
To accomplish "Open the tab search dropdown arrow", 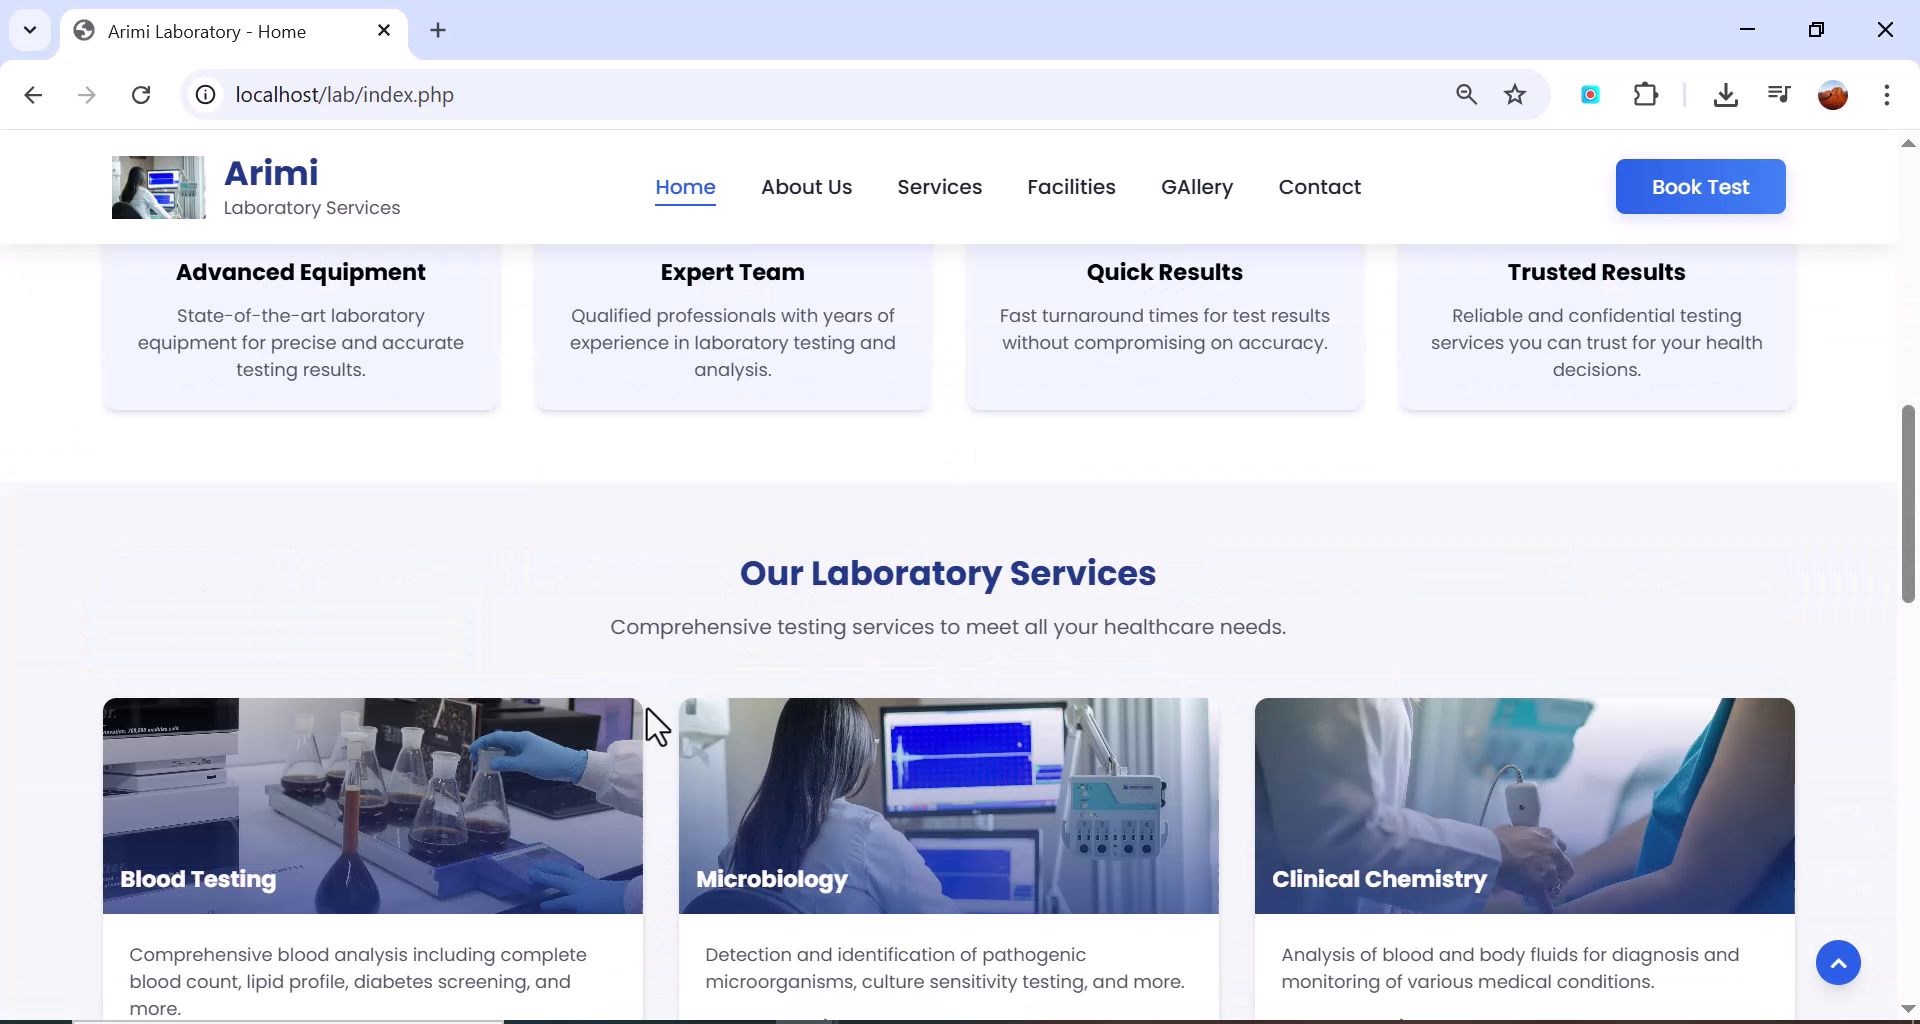I will click(30, 30).
